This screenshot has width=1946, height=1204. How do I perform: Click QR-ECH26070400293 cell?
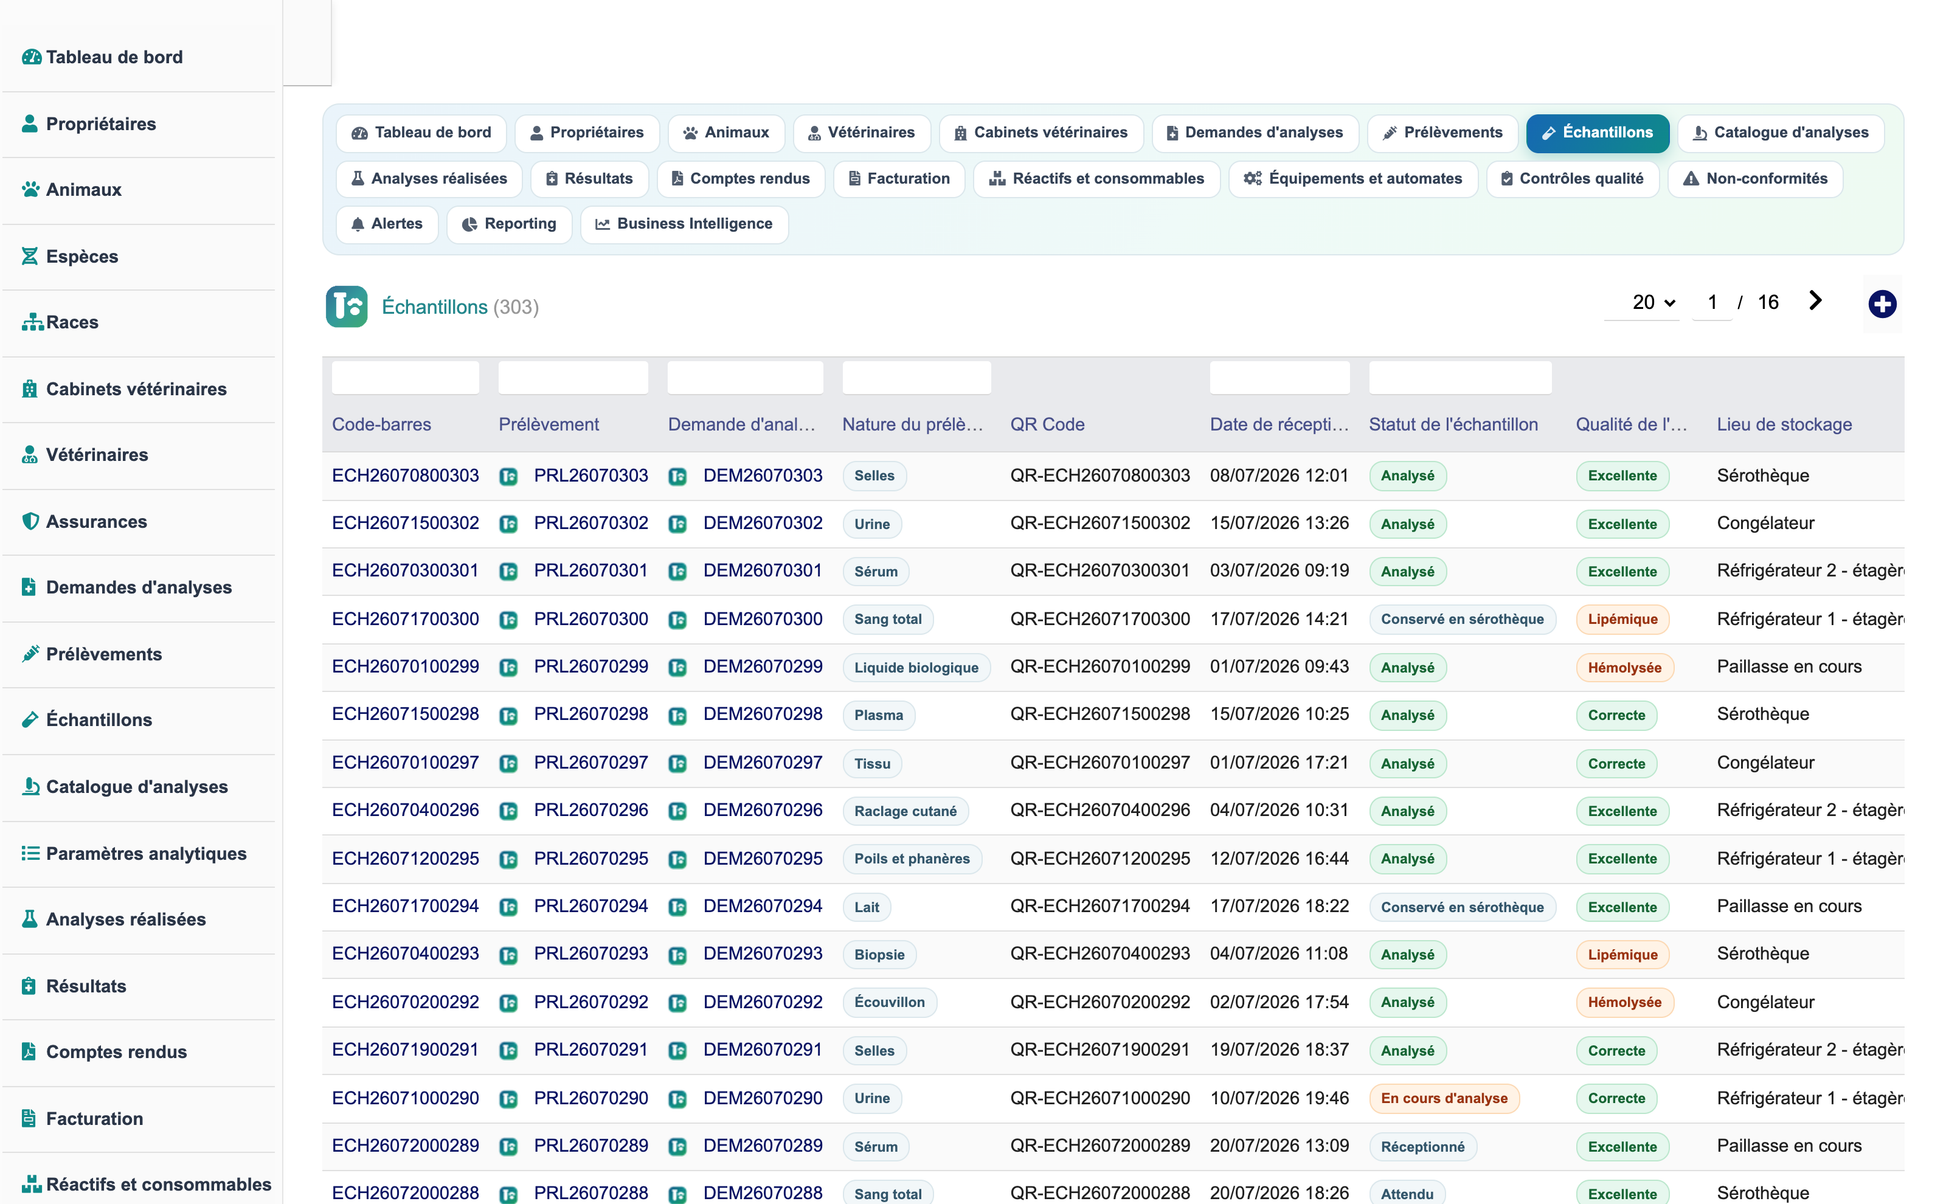[1100, 954]
